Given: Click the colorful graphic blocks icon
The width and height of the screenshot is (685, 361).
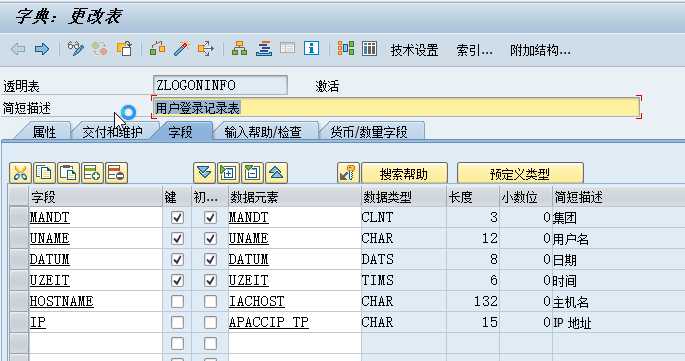Looking at the screenshot, I should (346, 49).
